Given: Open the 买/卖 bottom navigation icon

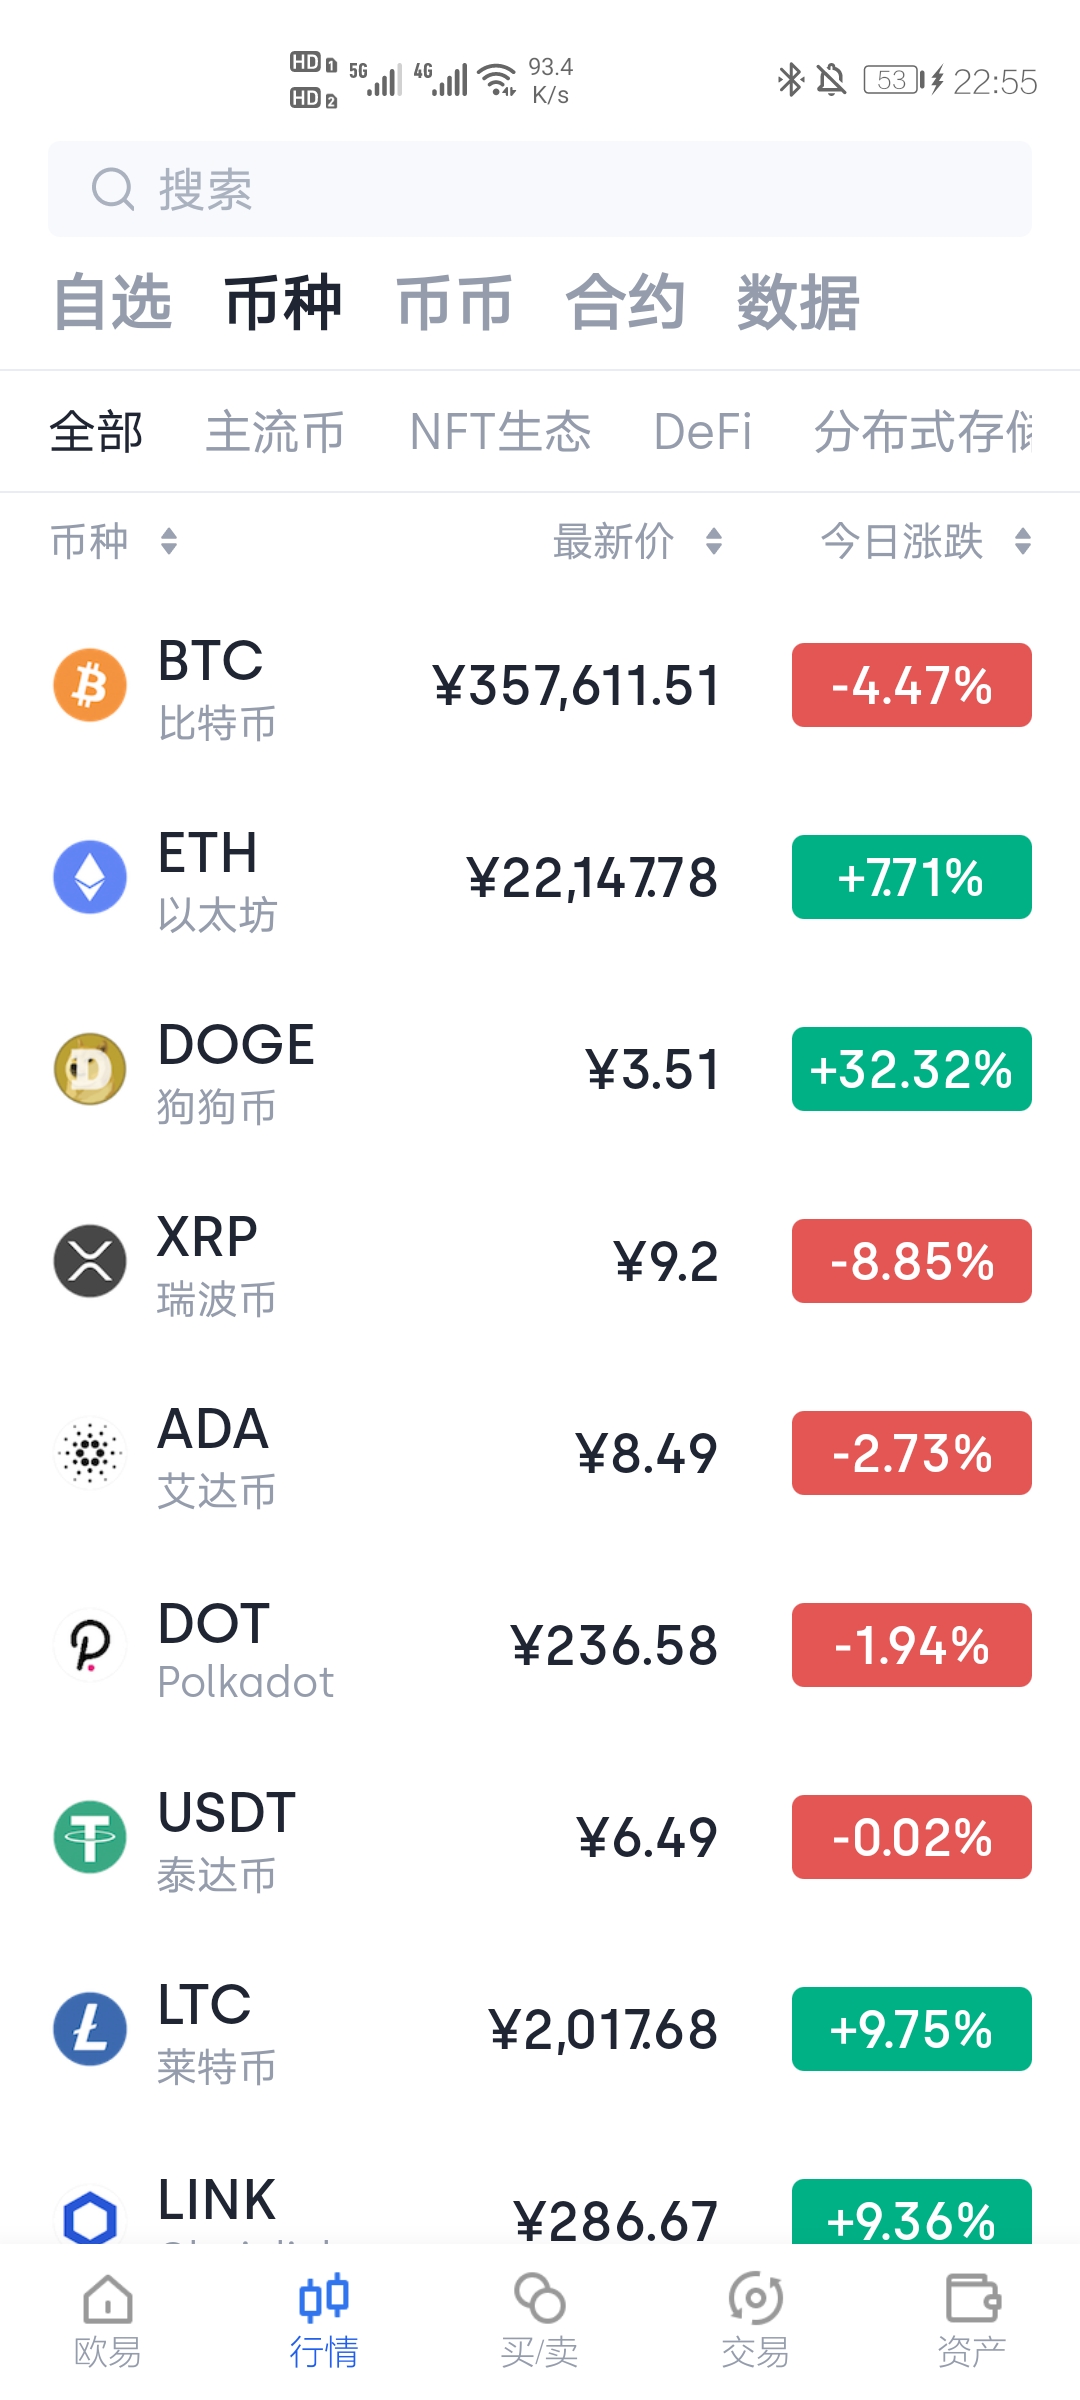Looking at the screenshot, I should coord(540,2299).
